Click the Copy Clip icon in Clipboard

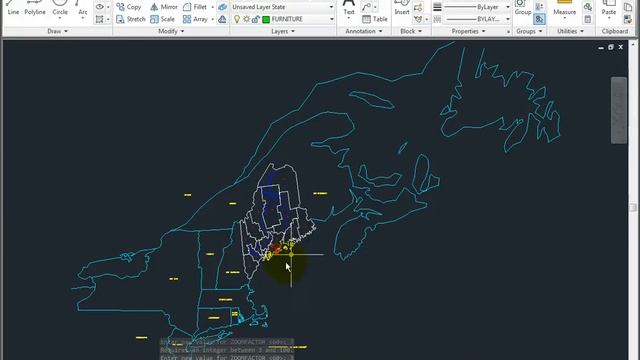pyautogui.click(x=628, y=7)
